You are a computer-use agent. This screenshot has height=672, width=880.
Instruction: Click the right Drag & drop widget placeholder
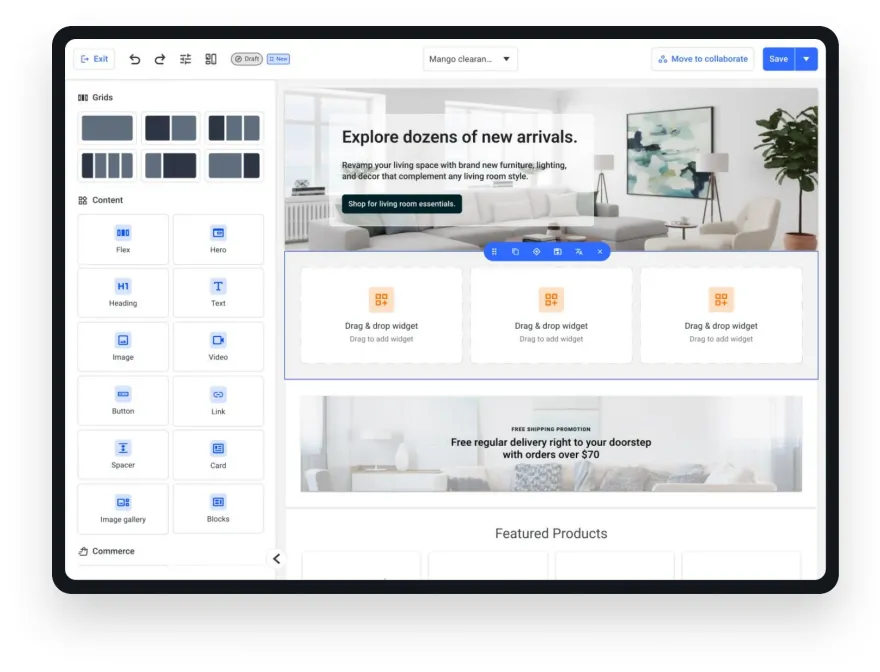click(x=721, y=316)
